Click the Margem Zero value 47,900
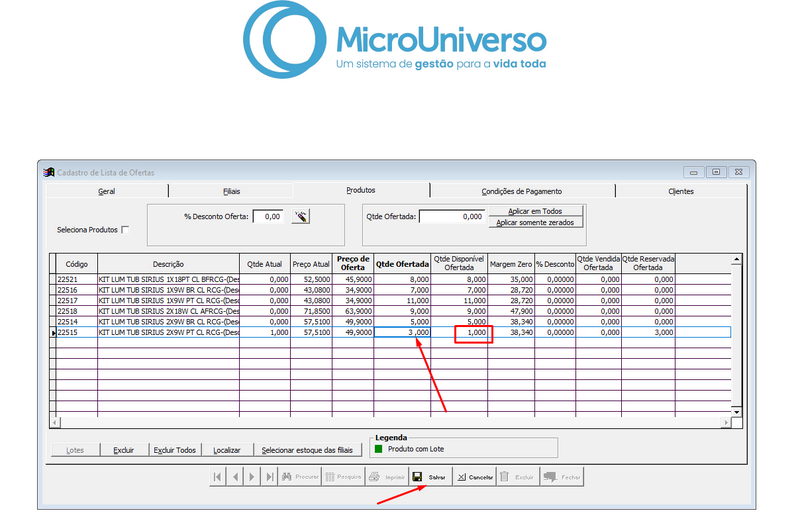Viewport: 800px width, 521px height. [x=511, y=311]
